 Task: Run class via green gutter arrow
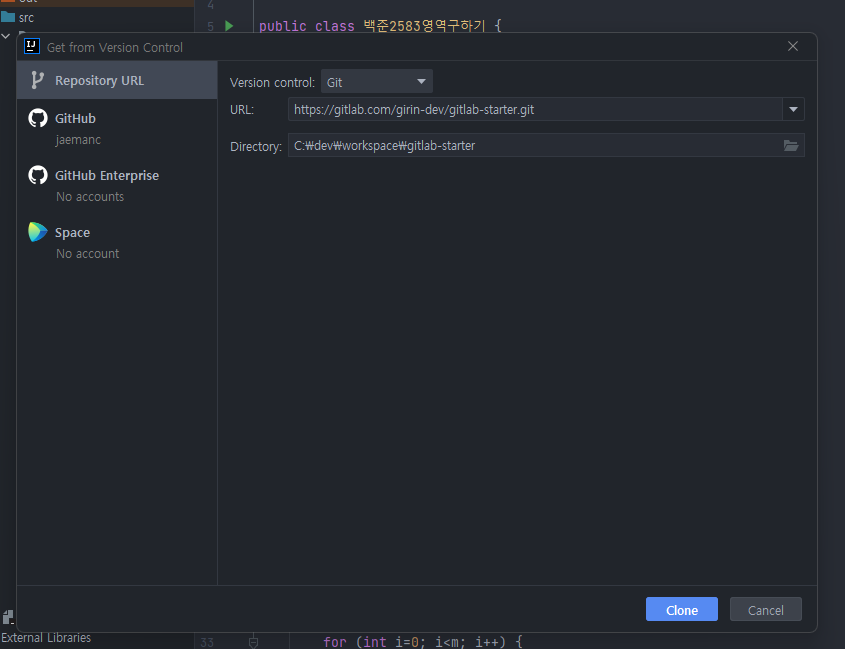(x=229, y=26)
